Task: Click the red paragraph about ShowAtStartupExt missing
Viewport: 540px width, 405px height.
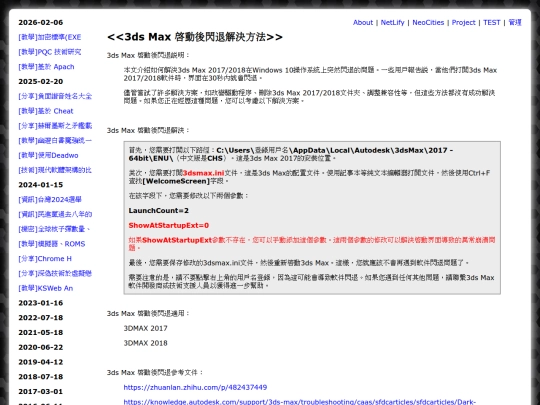Action: click(x=312, y=244)
